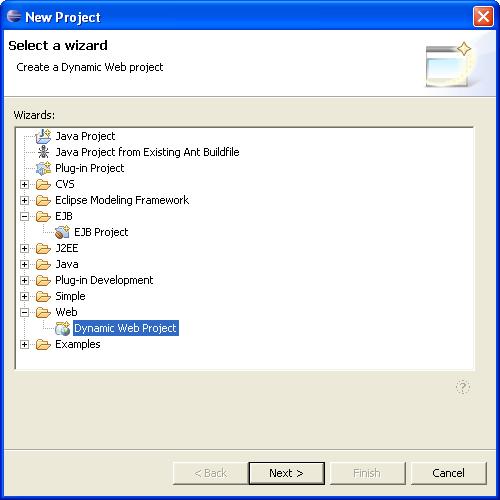Select the Java folder label
Screen dimensions: 500x500
67,264
